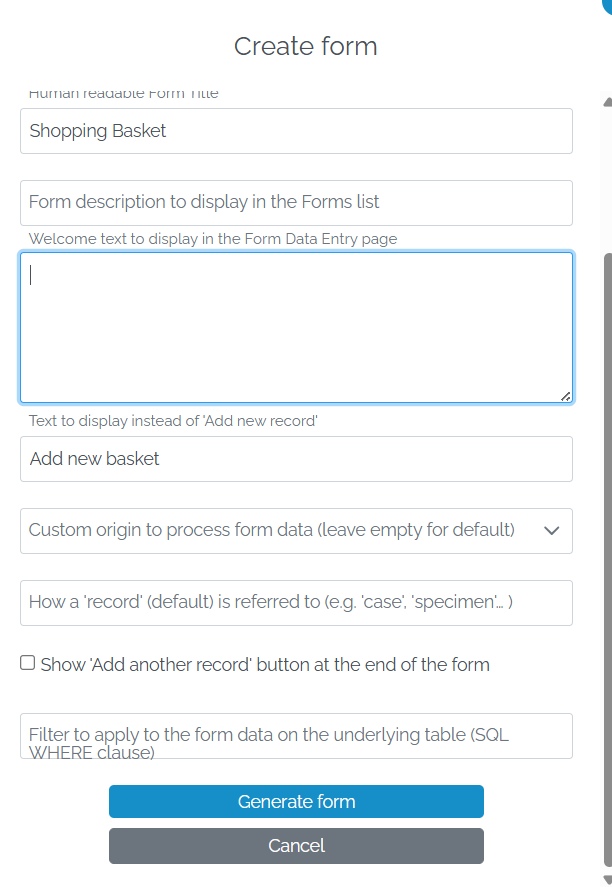Click the record naming field
The image size is (612, 887).
click(x=296, y=603)
